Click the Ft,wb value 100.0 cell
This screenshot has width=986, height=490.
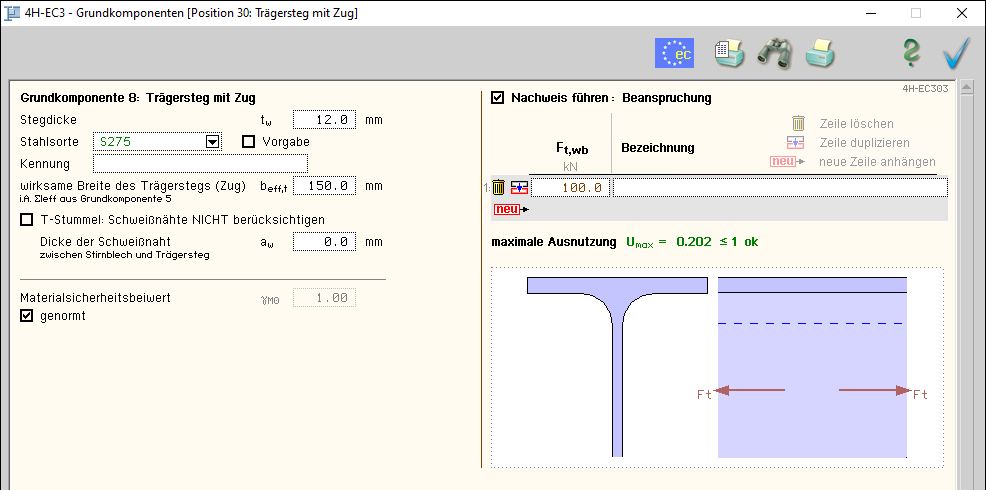tap(569, 187)
